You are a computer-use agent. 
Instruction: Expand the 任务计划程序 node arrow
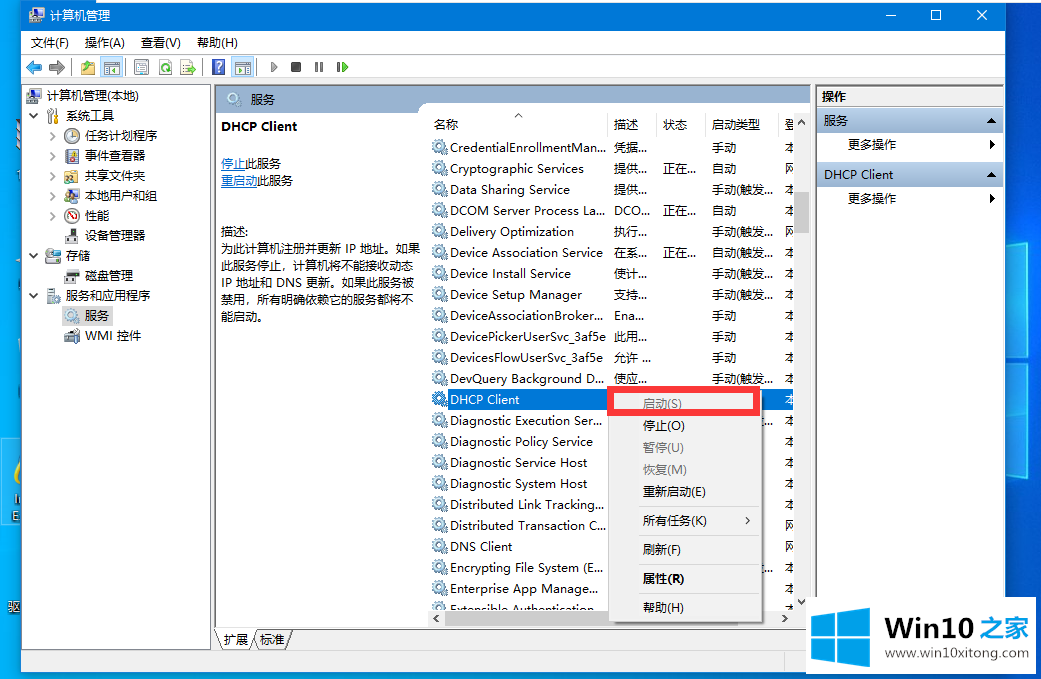52,136
